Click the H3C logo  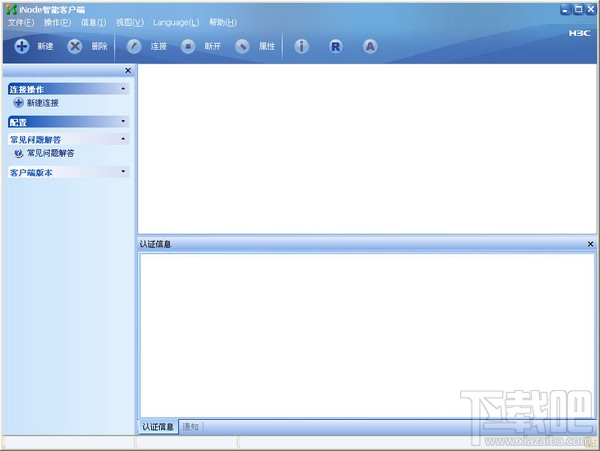click(x=579, y=33)
